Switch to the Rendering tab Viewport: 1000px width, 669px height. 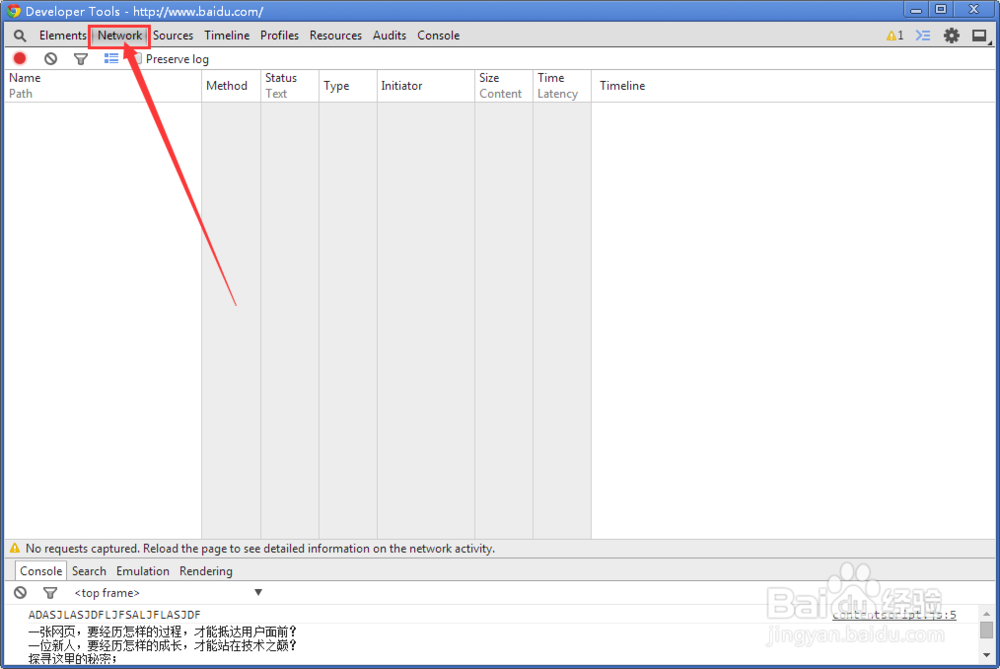[x=206, y=571]
